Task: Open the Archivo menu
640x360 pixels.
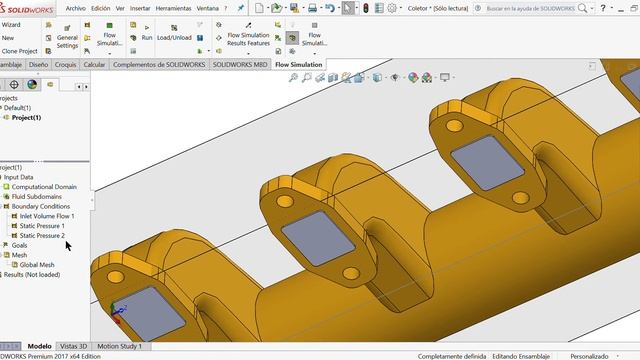Action: 76,8
